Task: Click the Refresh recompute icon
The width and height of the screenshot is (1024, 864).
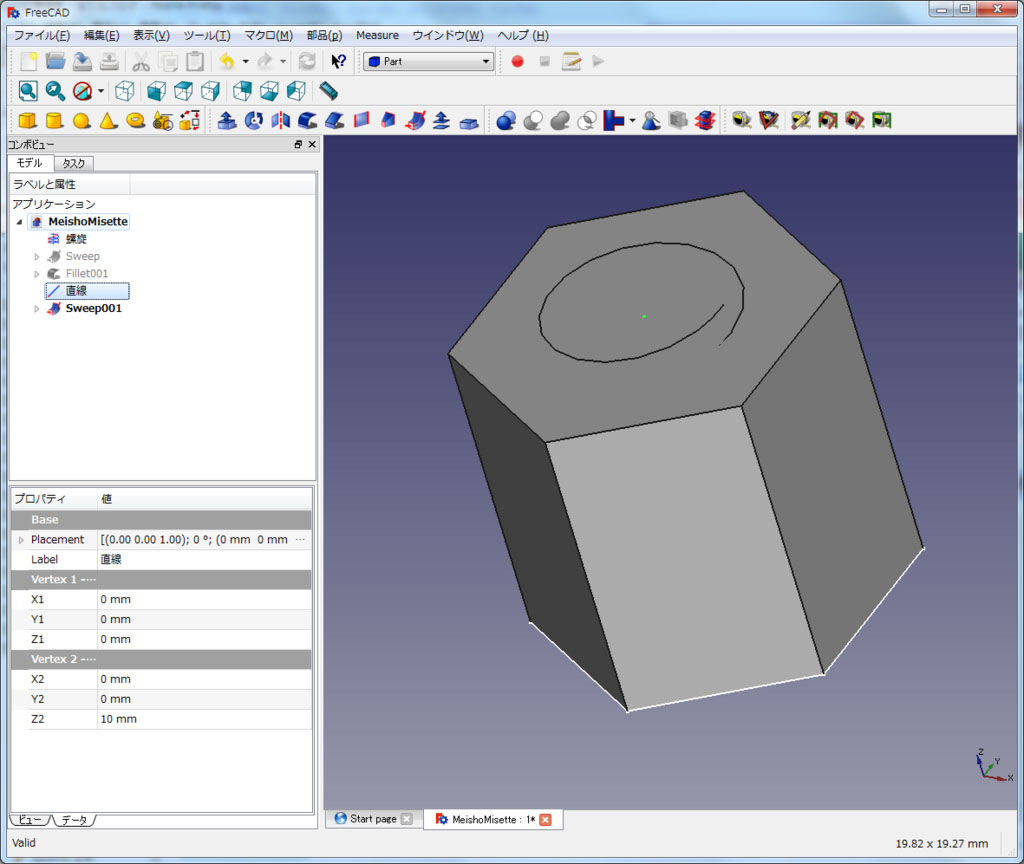Action: 307,61
